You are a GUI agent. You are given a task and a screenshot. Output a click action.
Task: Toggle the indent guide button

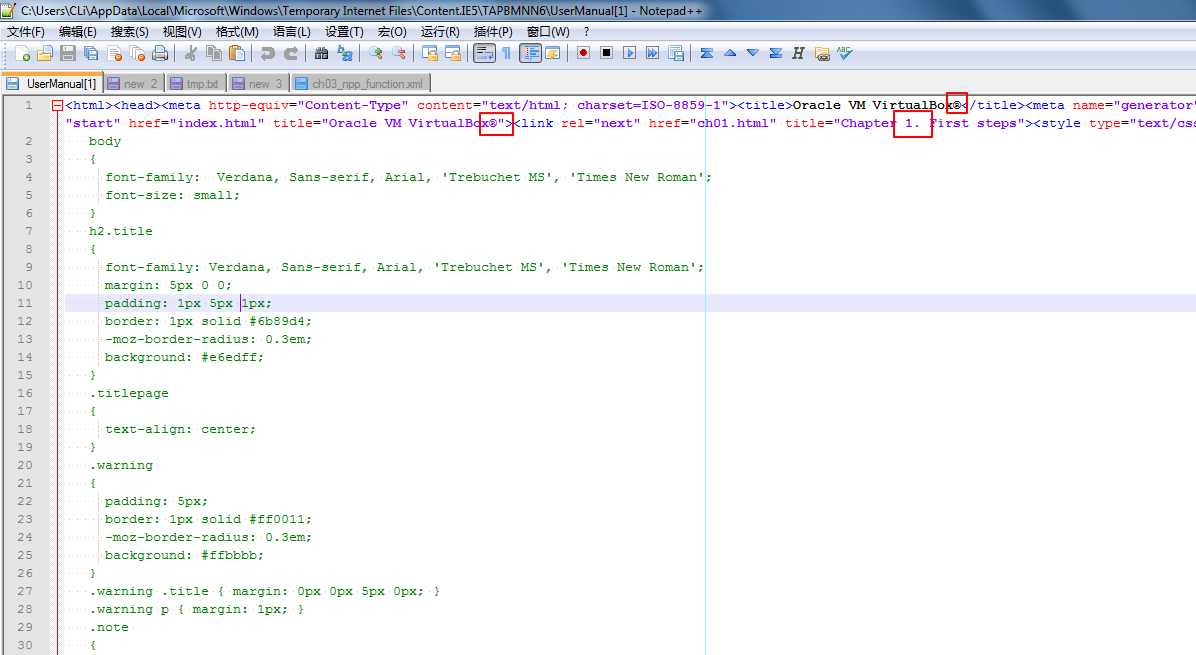tap(530, 53)
